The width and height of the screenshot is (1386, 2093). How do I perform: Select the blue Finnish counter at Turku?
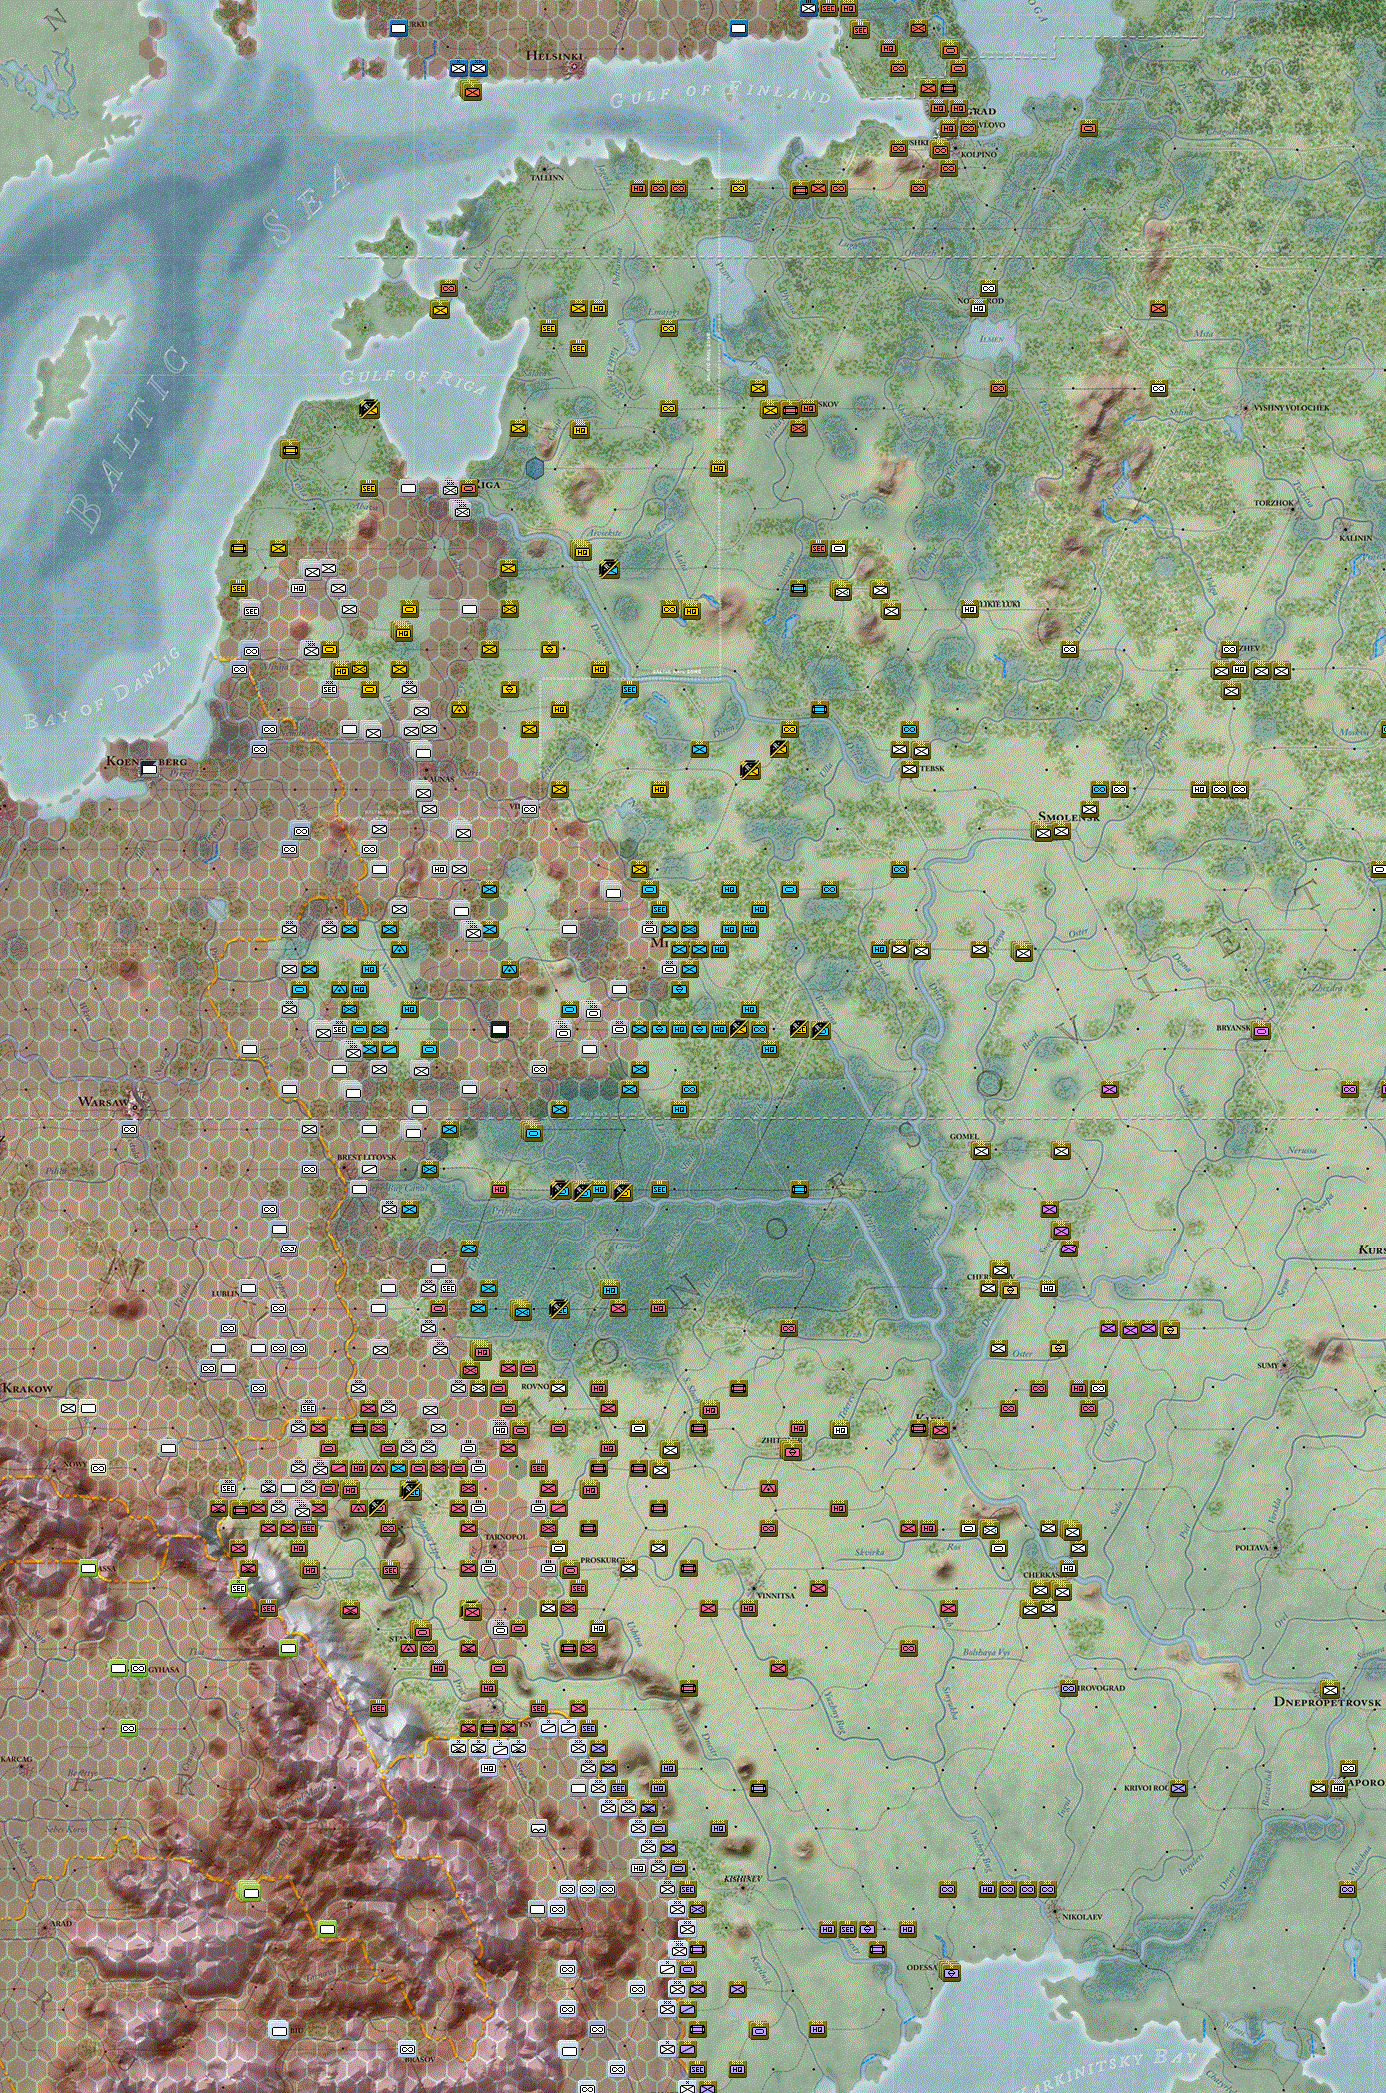398,28
